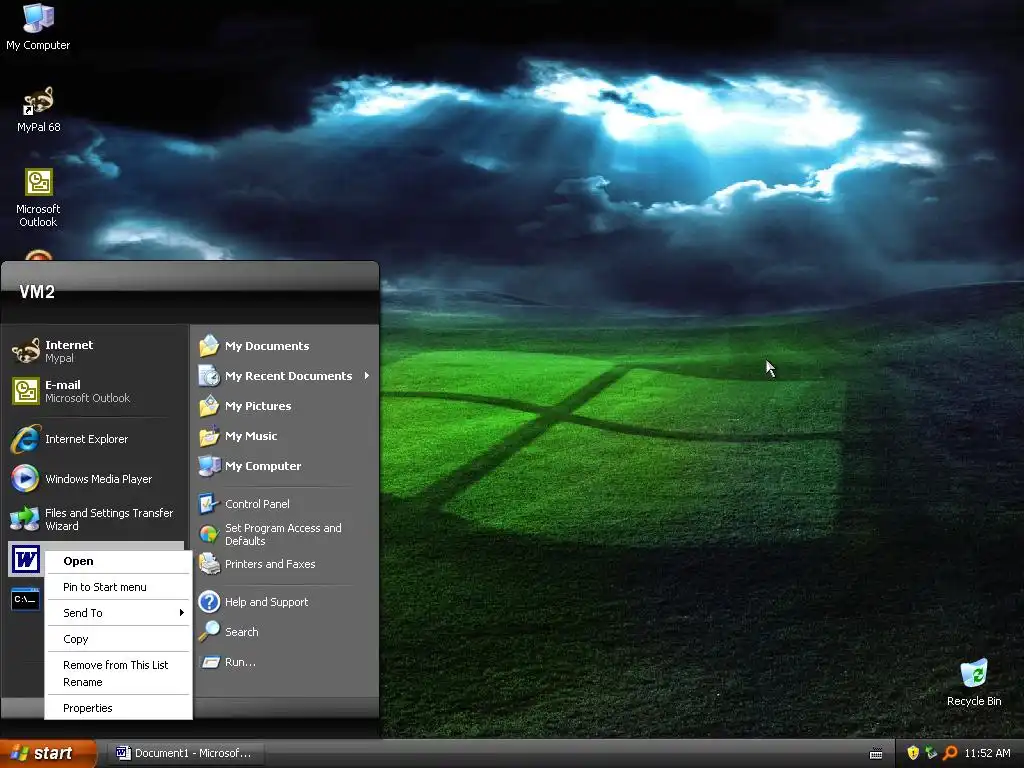Click the orange magnifier tray icon
1024x768 pixels.
click(x=950, y=753)
